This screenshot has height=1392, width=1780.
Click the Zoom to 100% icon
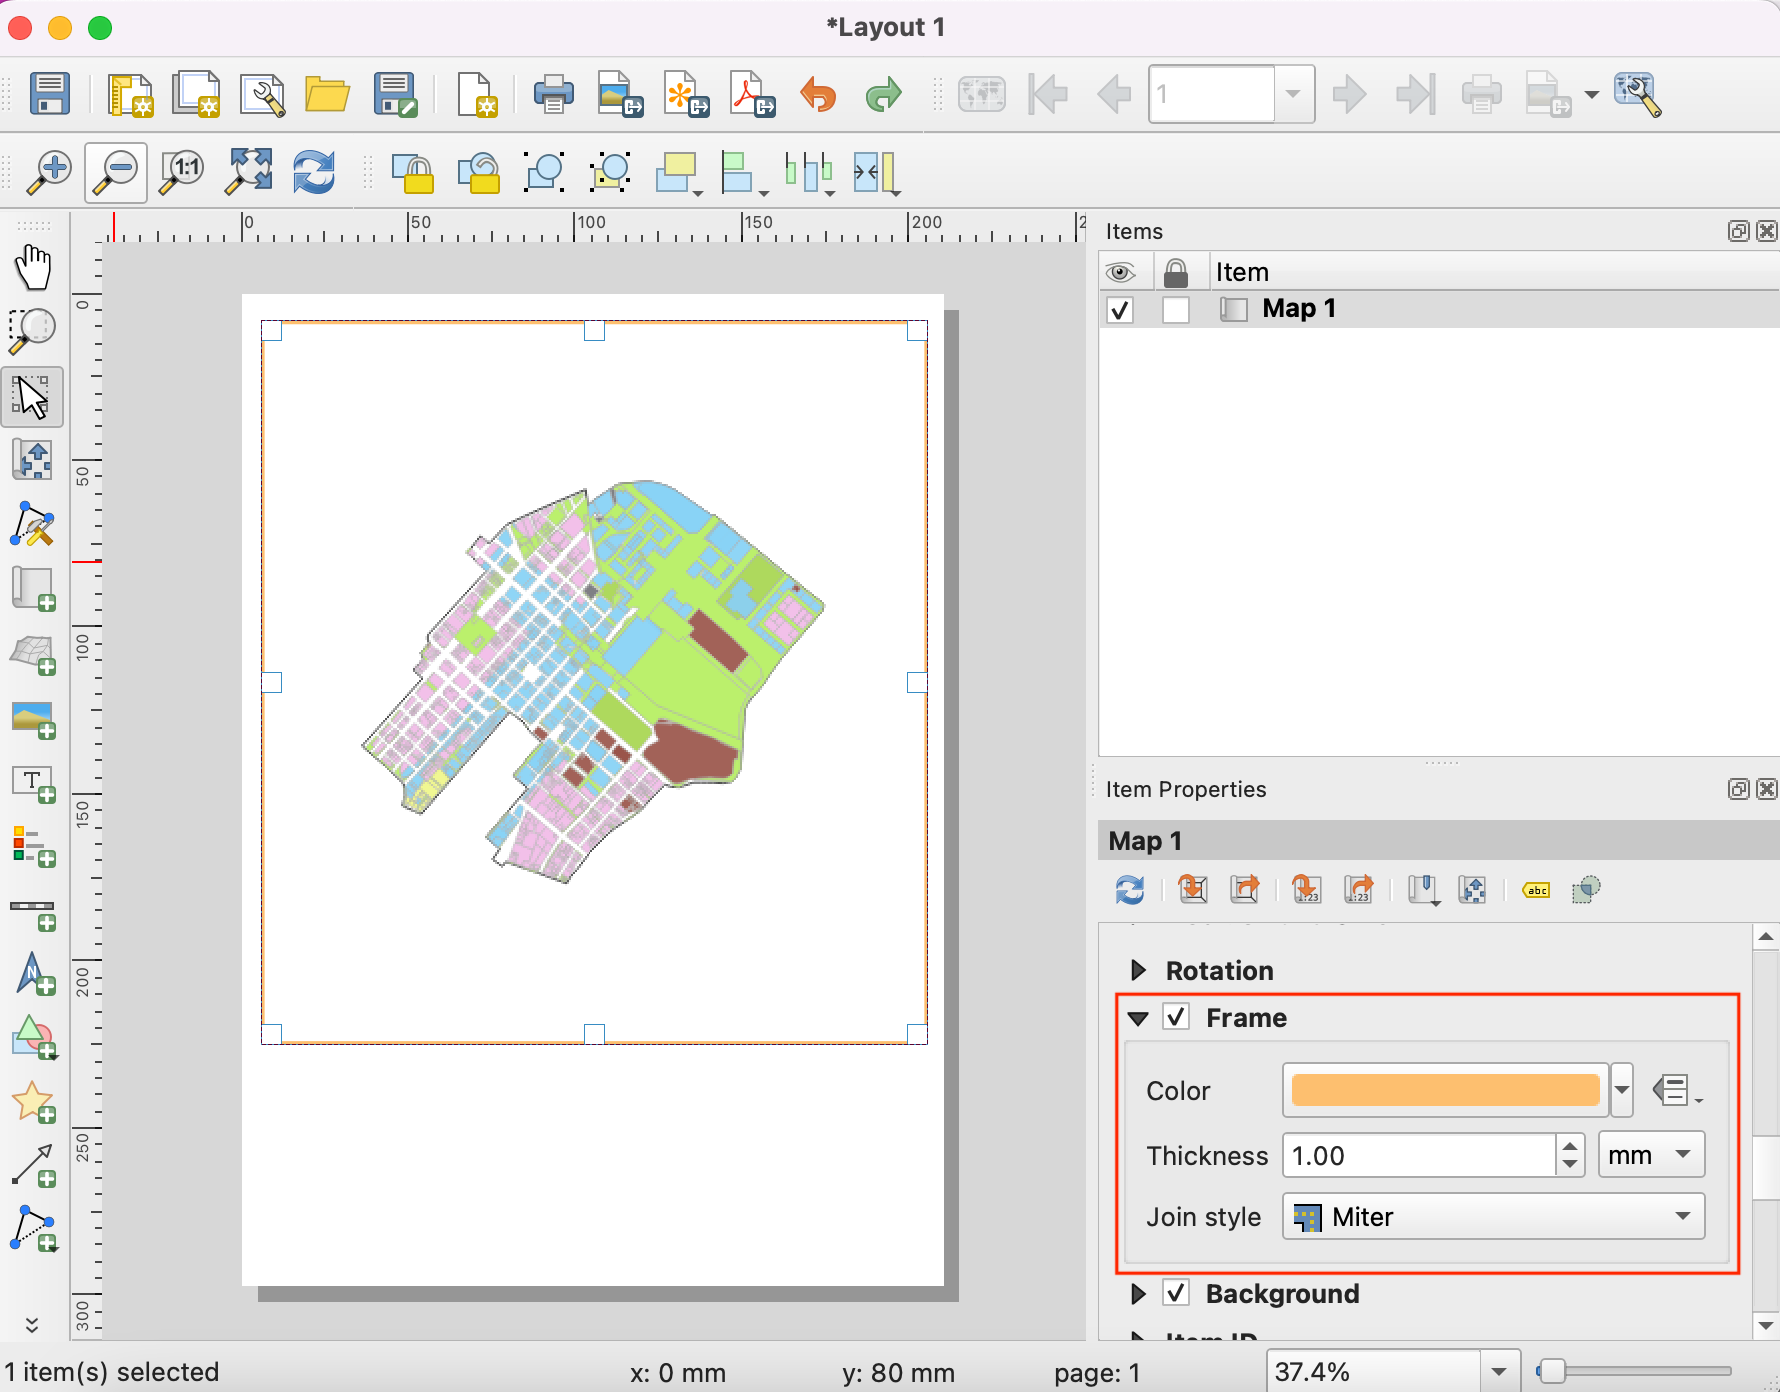click(183, 172)
